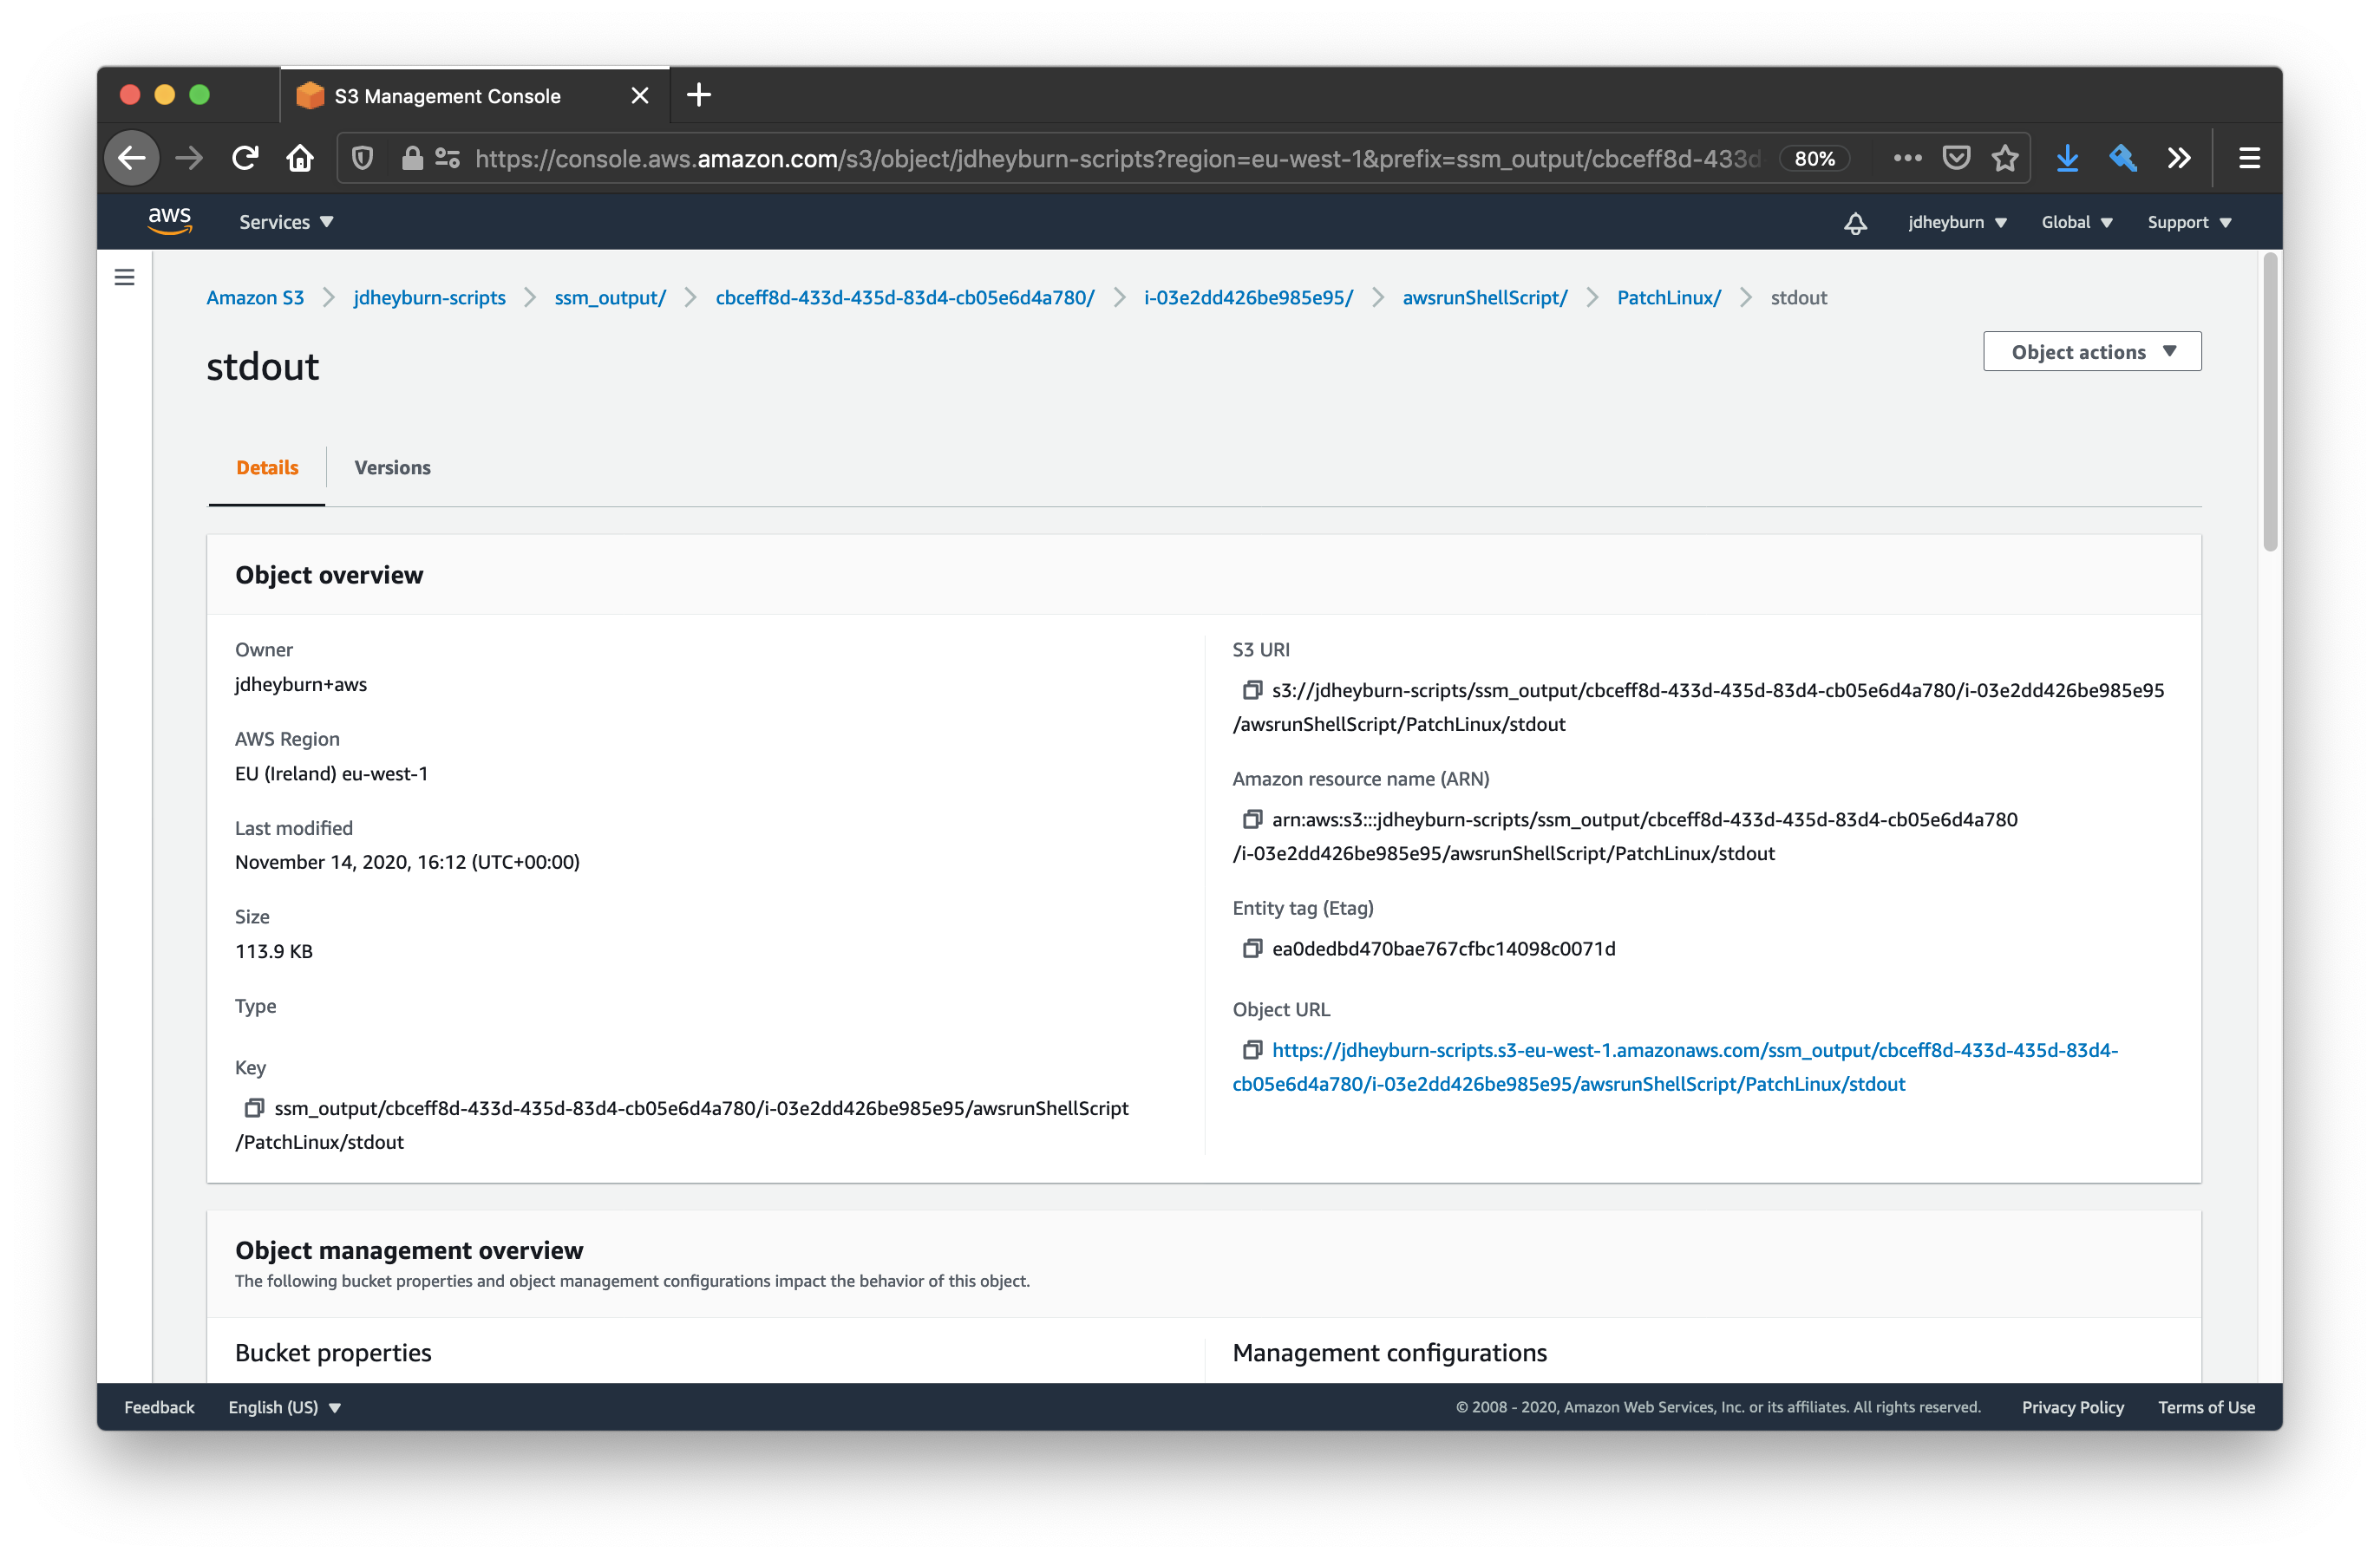2380x1559 pixels.
Task: Open the Firefox hamburger menu
Action: [2249, 158]
